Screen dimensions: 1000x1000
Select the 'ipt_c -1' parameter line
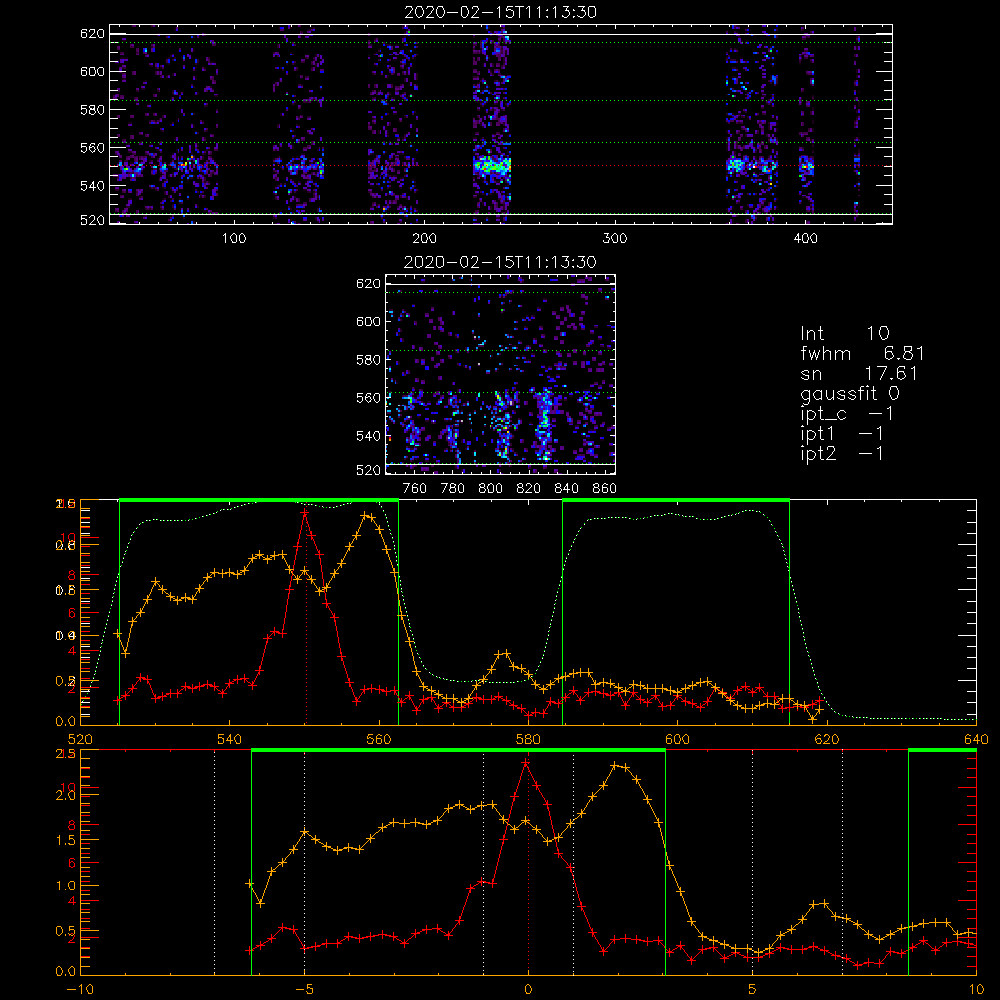pos(846,414)
